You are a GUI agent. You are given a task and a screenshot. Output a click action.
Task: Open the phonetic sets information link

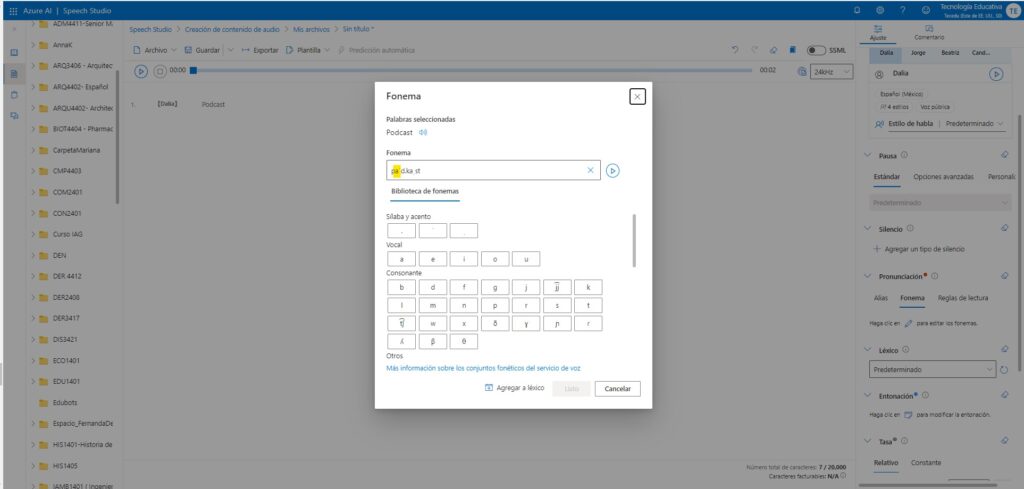[483, 368]
